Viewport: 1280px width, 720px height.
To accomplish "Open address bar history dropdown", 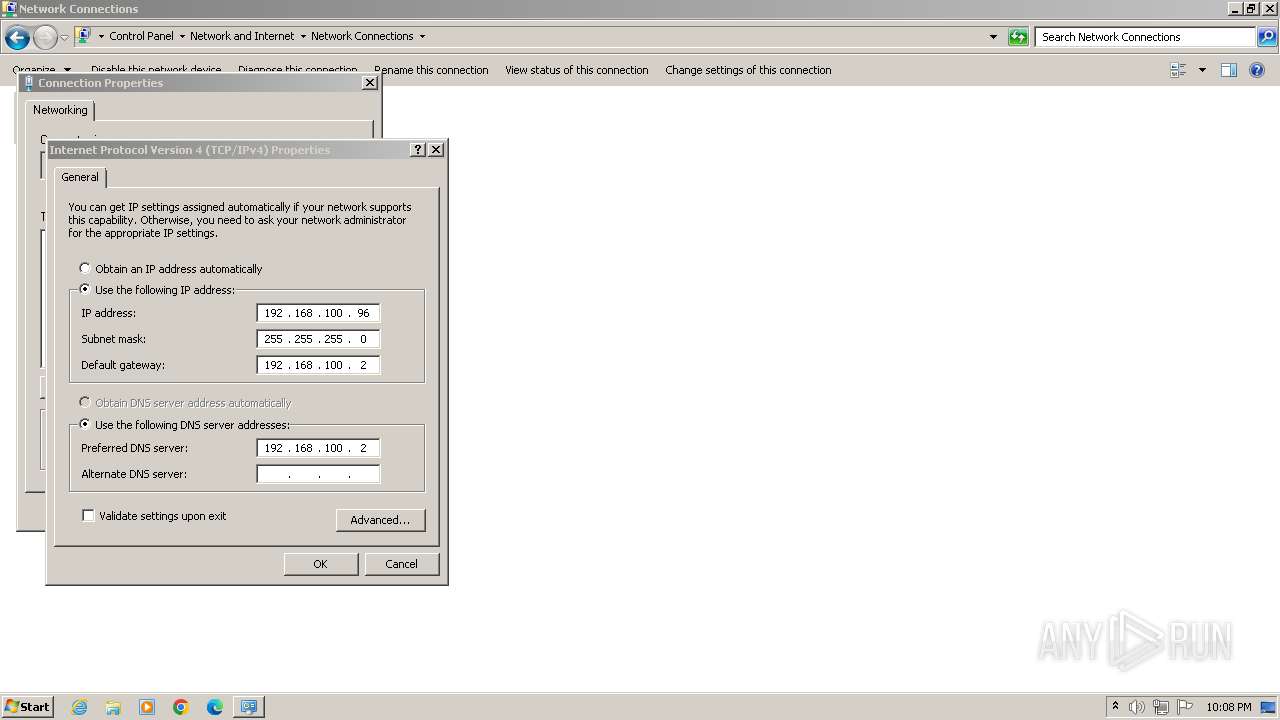I will point(993,37).
